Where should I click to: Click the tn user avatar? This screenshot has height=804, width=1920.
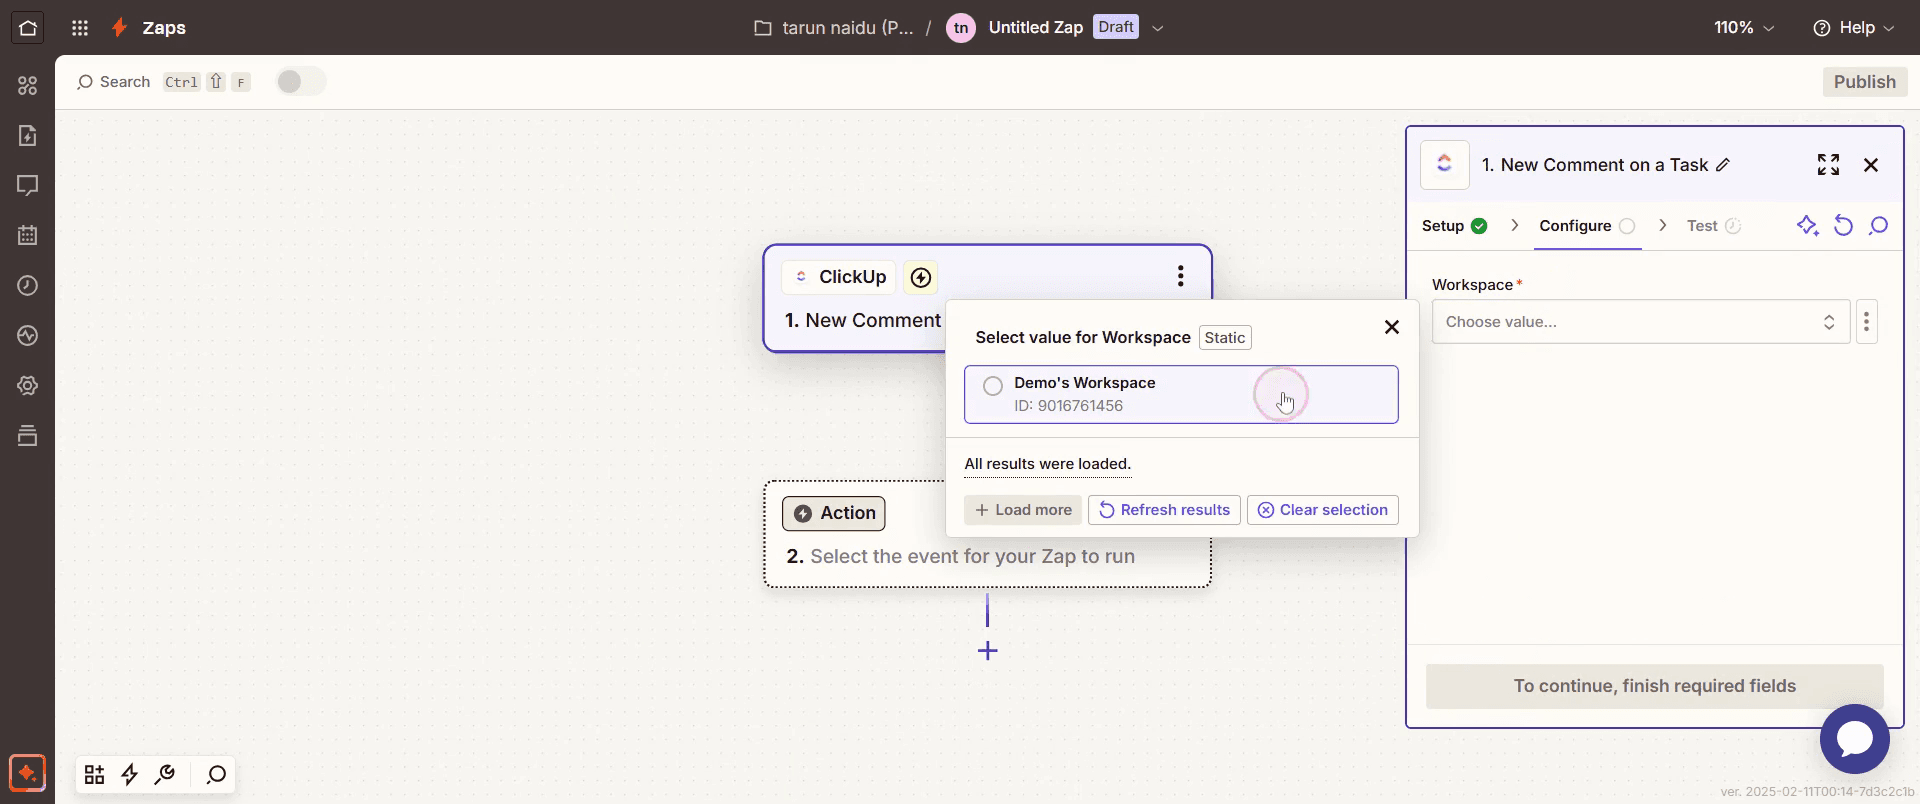point(961,28)
